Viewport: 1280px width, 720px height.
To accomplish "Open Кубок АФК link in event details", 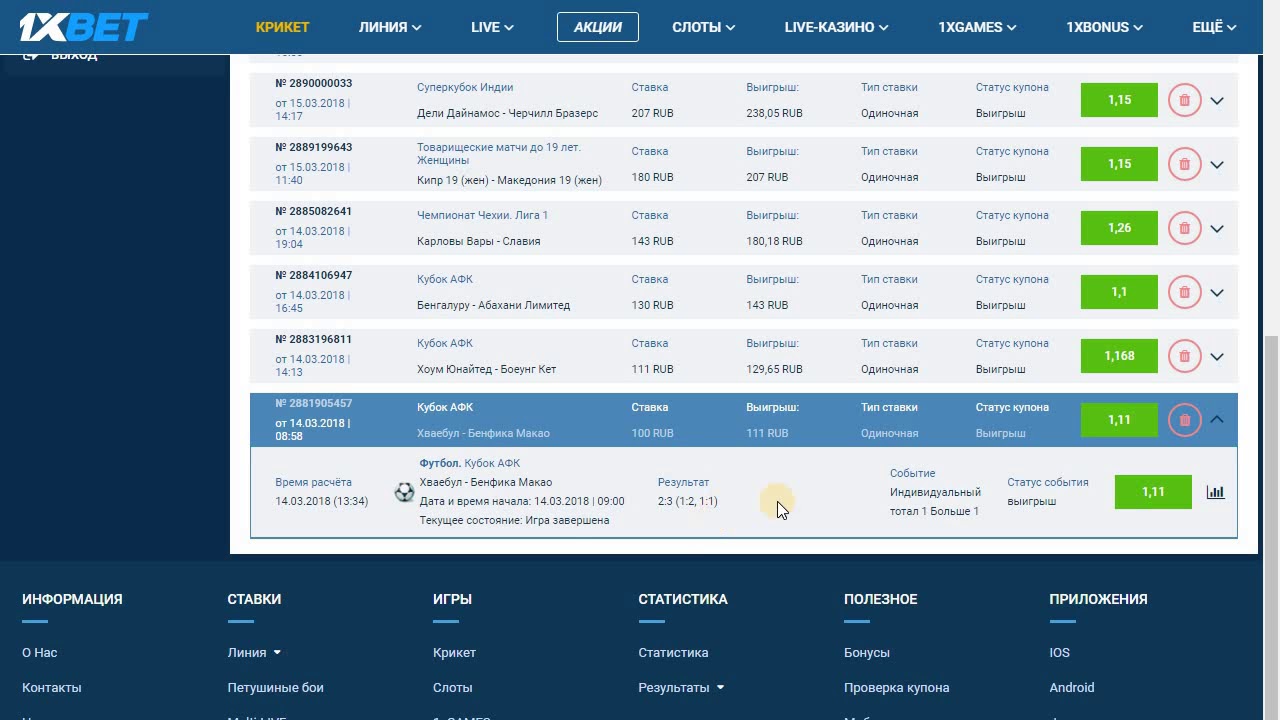I will (492, 463).
